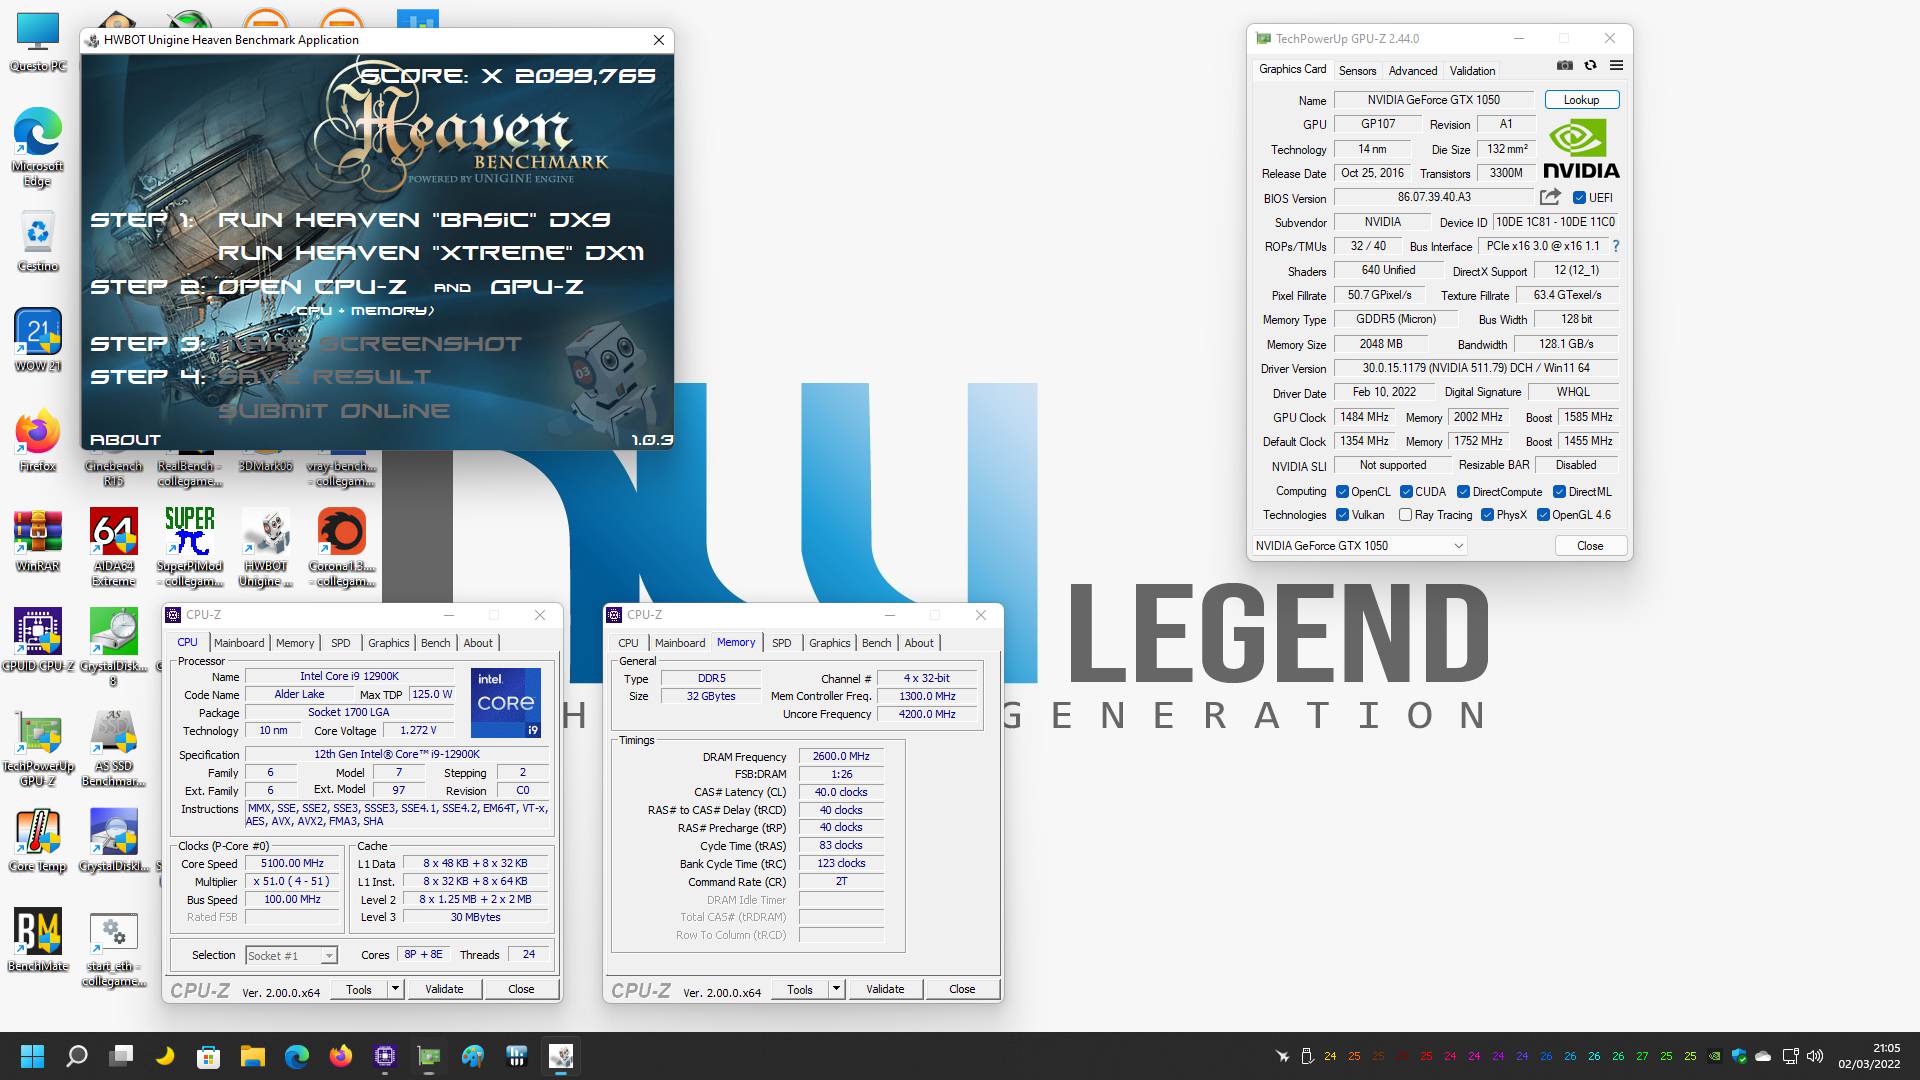The image size is (1920, 1080).
Task: Open the Cestino recycle bin icon
Action: [37, 241]
